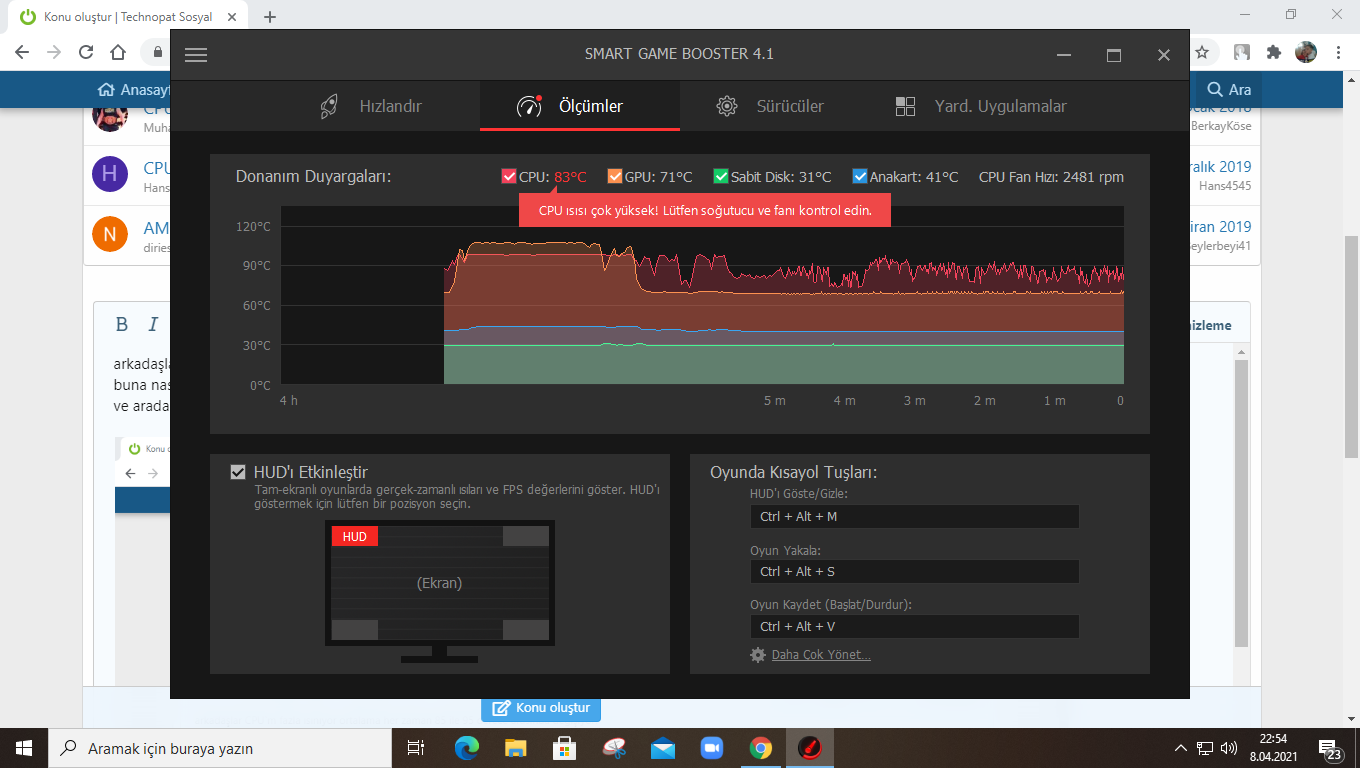Screen dimensions: 1360x768
Task: Reload the Chrome page
Action: coord(86,52)
